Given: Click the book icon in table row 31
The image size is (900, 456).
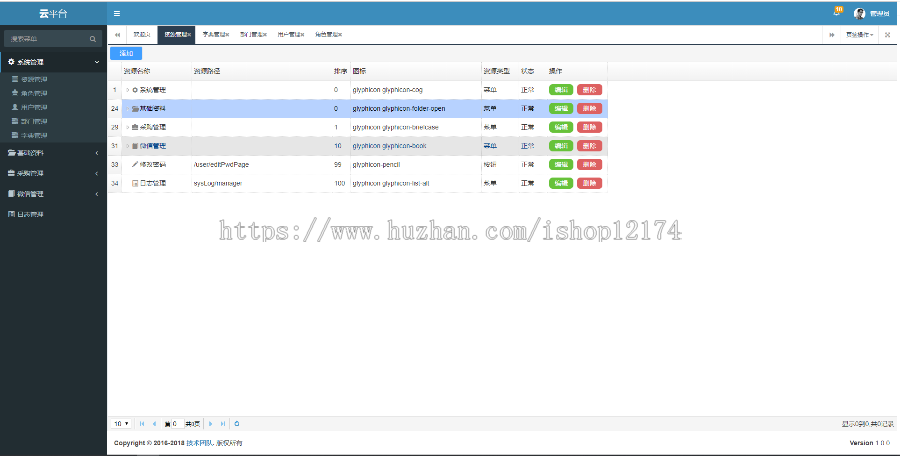Looking at the screenshot, I should point(135,146).
